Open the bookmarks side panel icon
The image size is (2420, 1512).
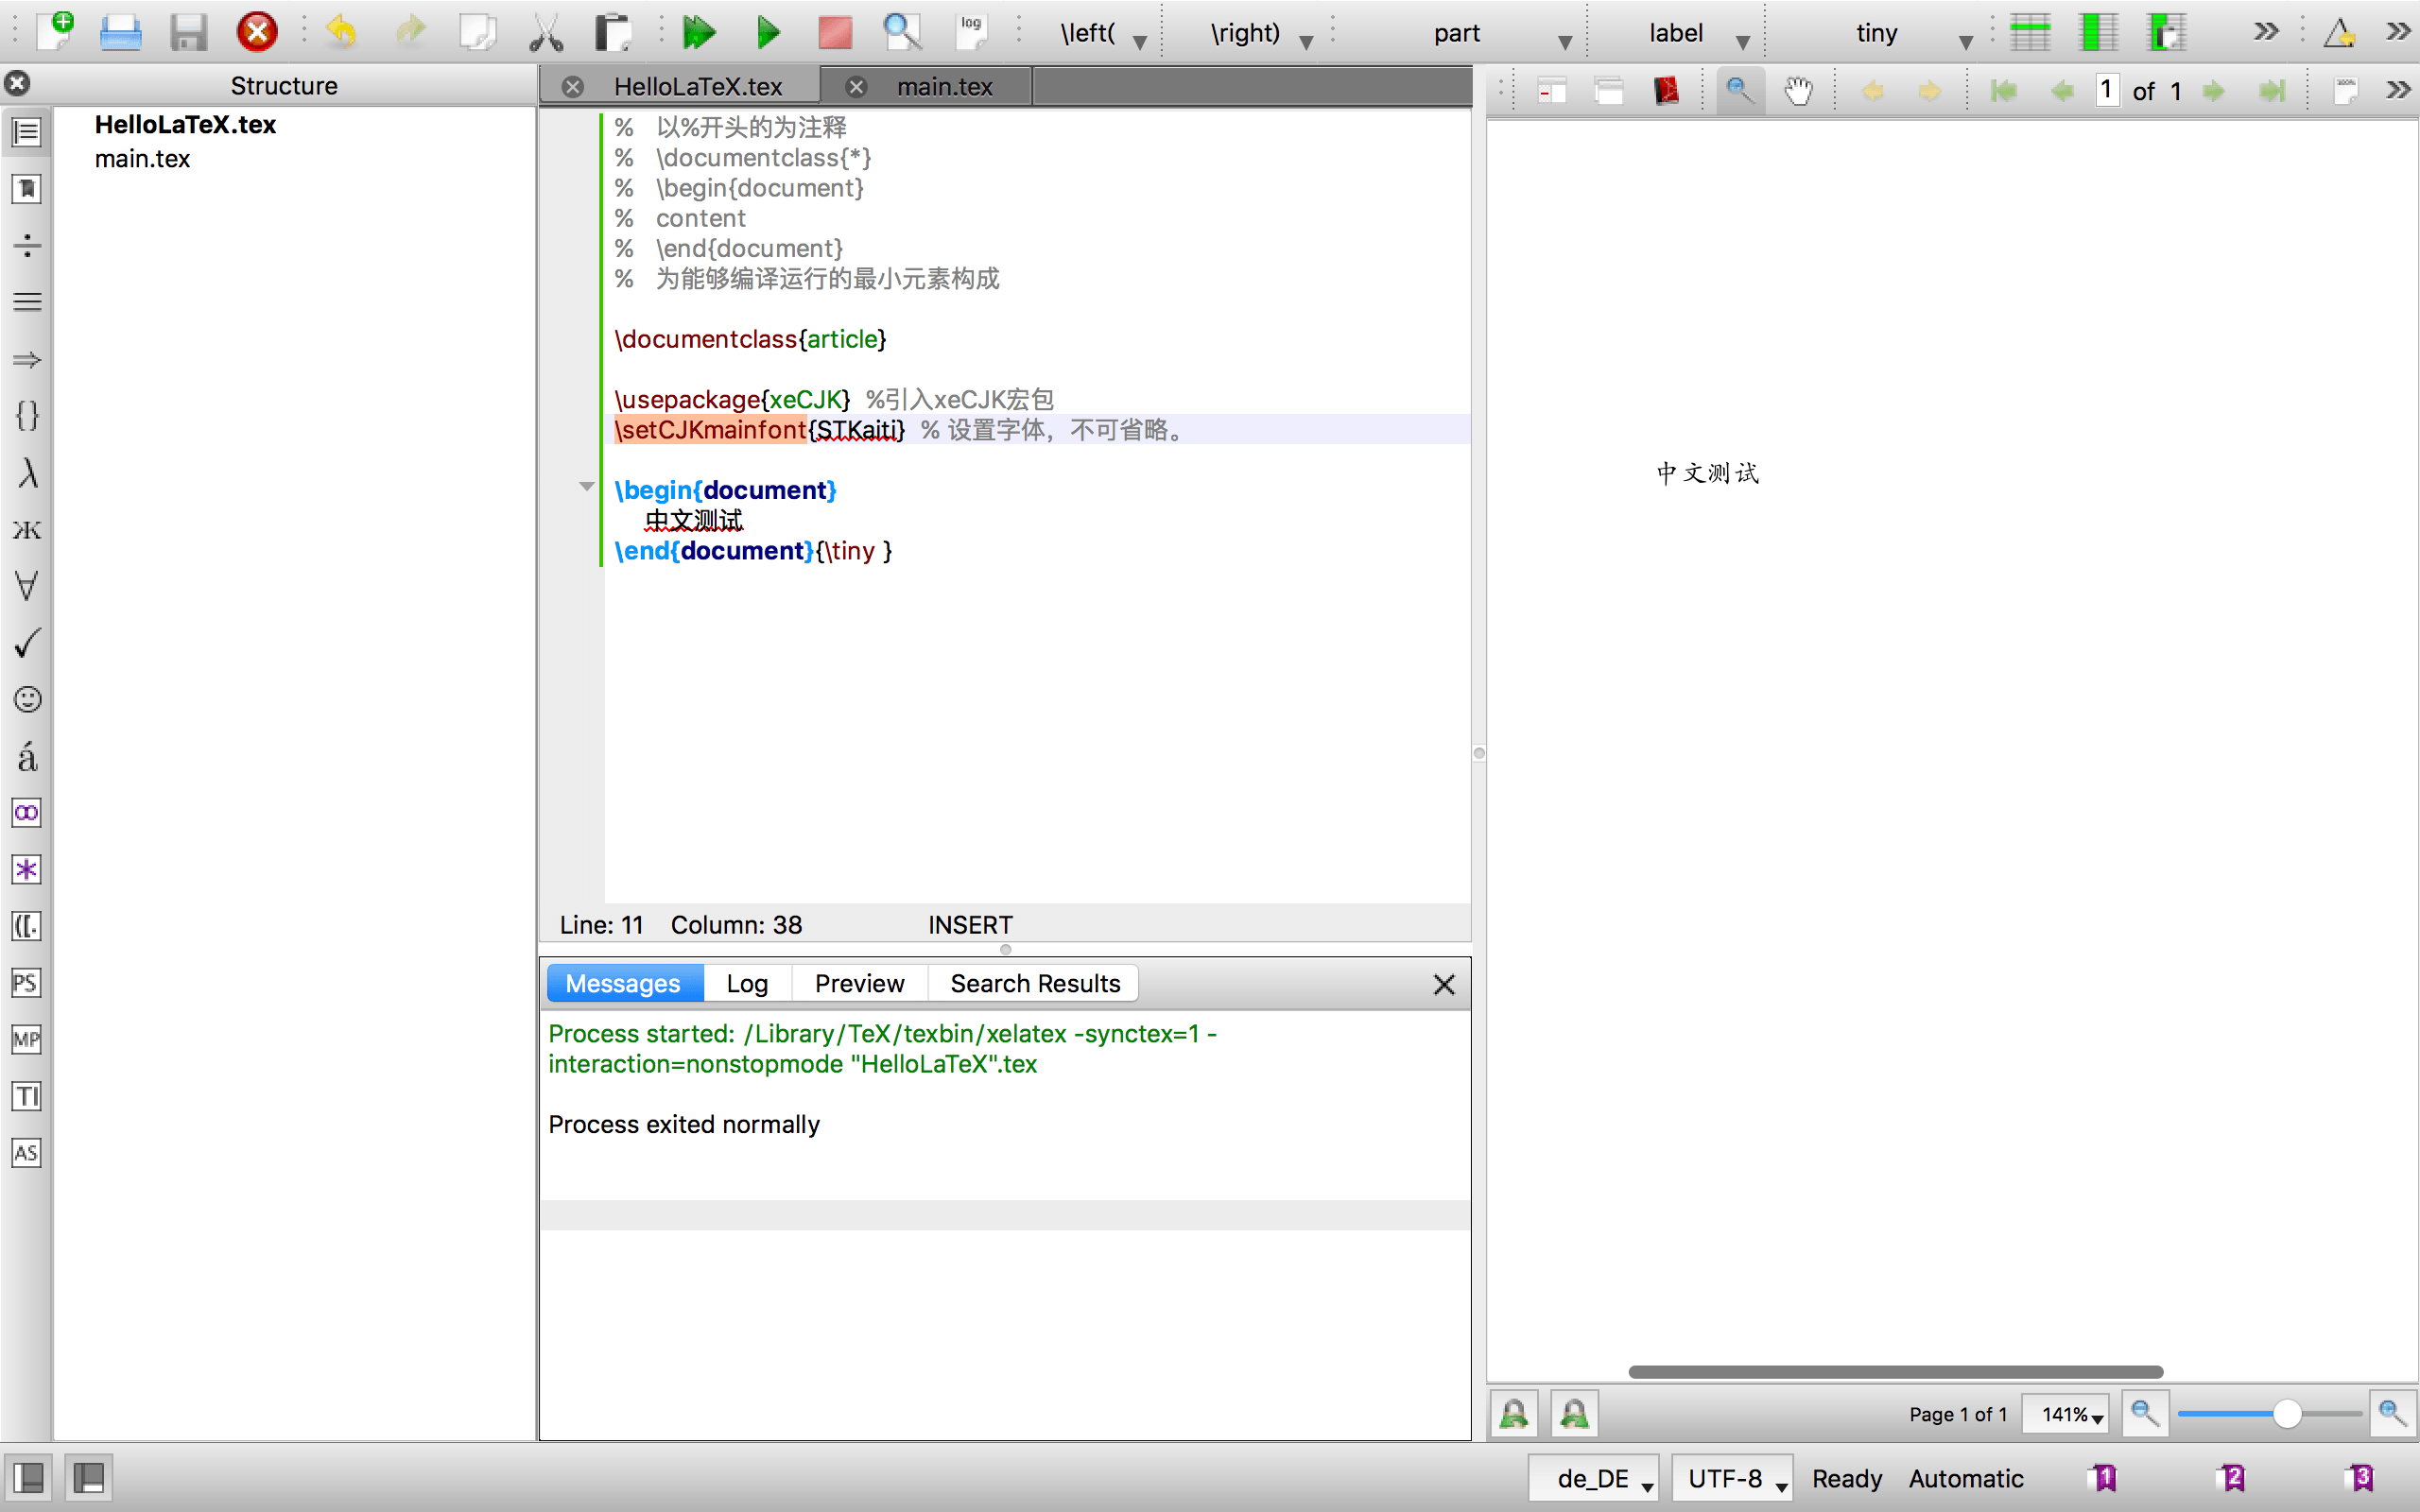(27, 189)
